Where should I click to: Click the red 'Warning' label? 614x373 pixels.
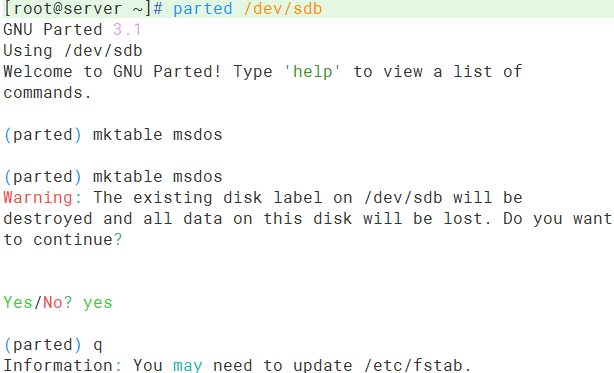tap(38, 198)
